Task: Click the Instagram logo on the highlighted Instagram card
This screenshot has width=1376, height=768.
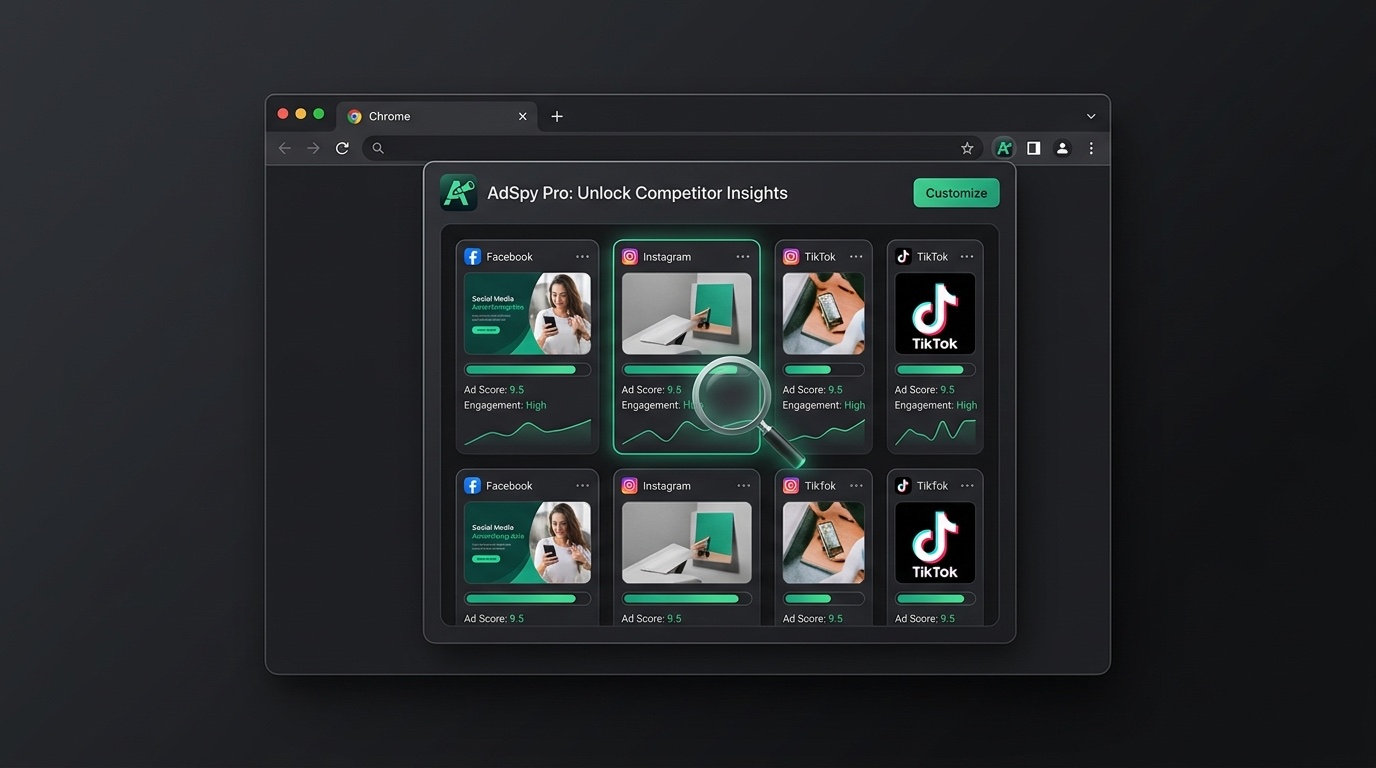Action: pyautogui.click(x=630, y=257)
